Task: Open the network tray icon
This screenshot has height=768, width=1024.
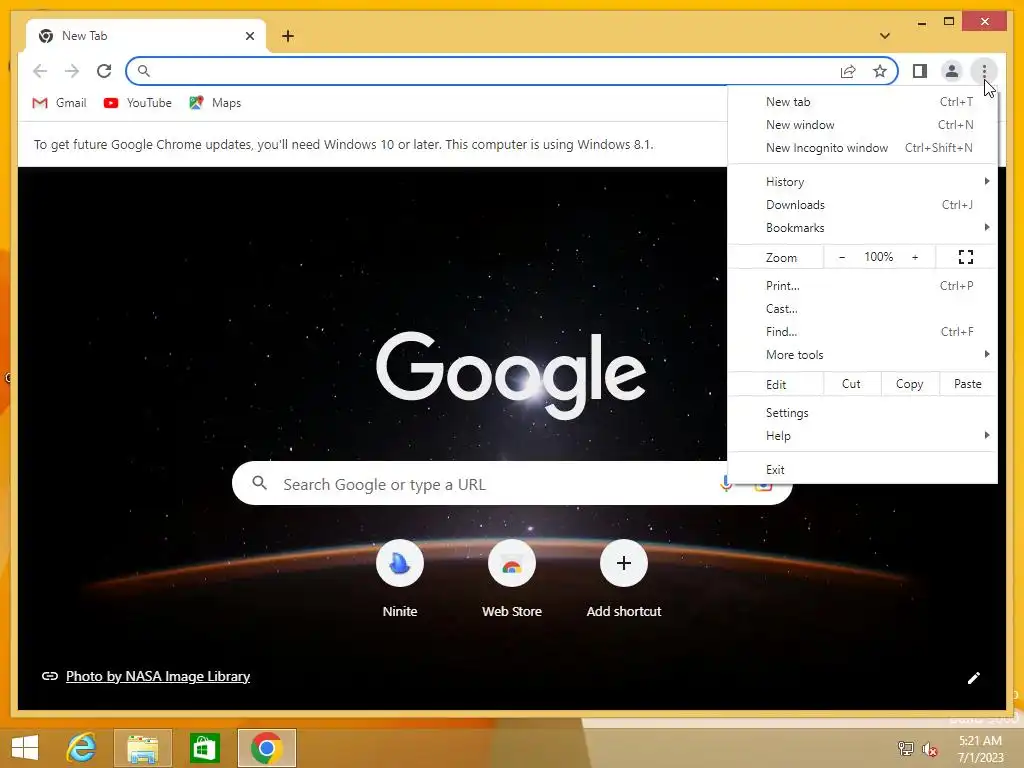Action: pos(905,749)
